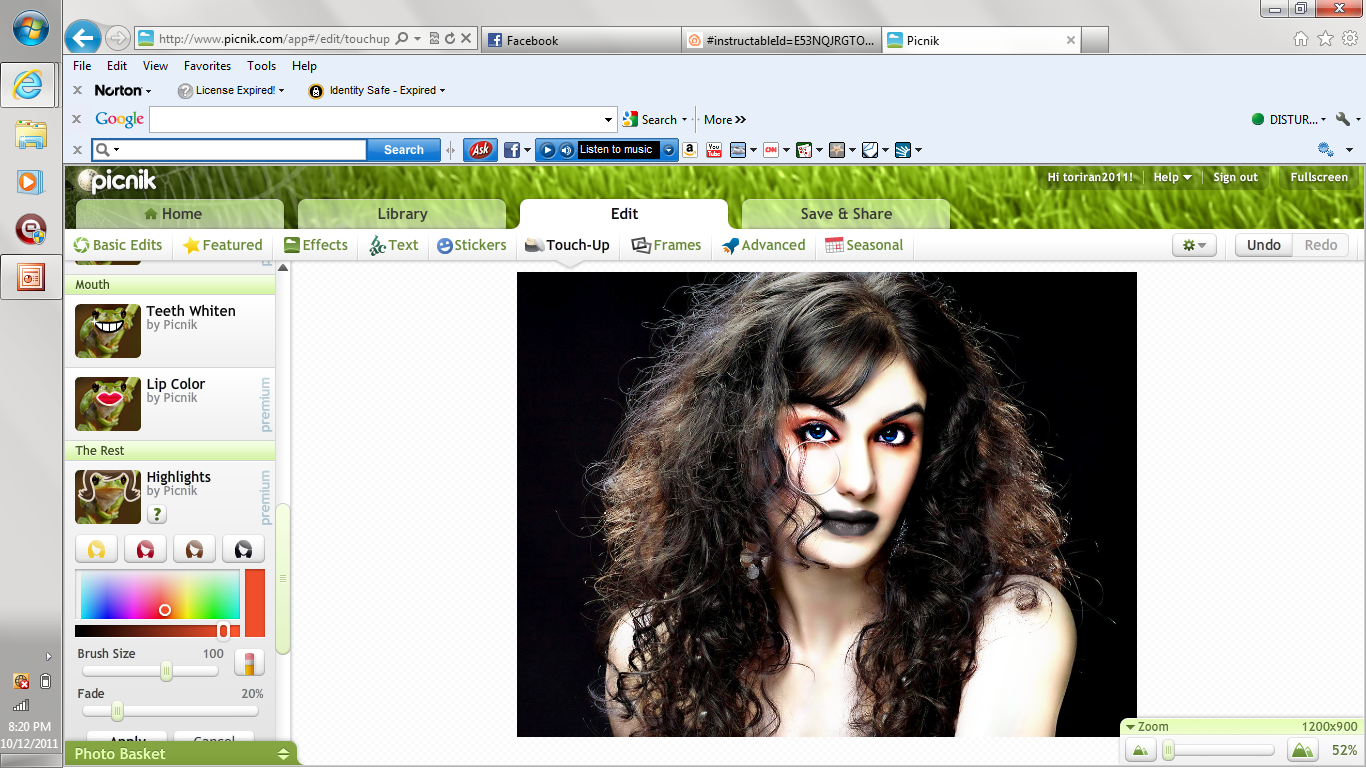Go back with the browser back arrow
Screen dimensions: 1366x768
tap(83, 38)
